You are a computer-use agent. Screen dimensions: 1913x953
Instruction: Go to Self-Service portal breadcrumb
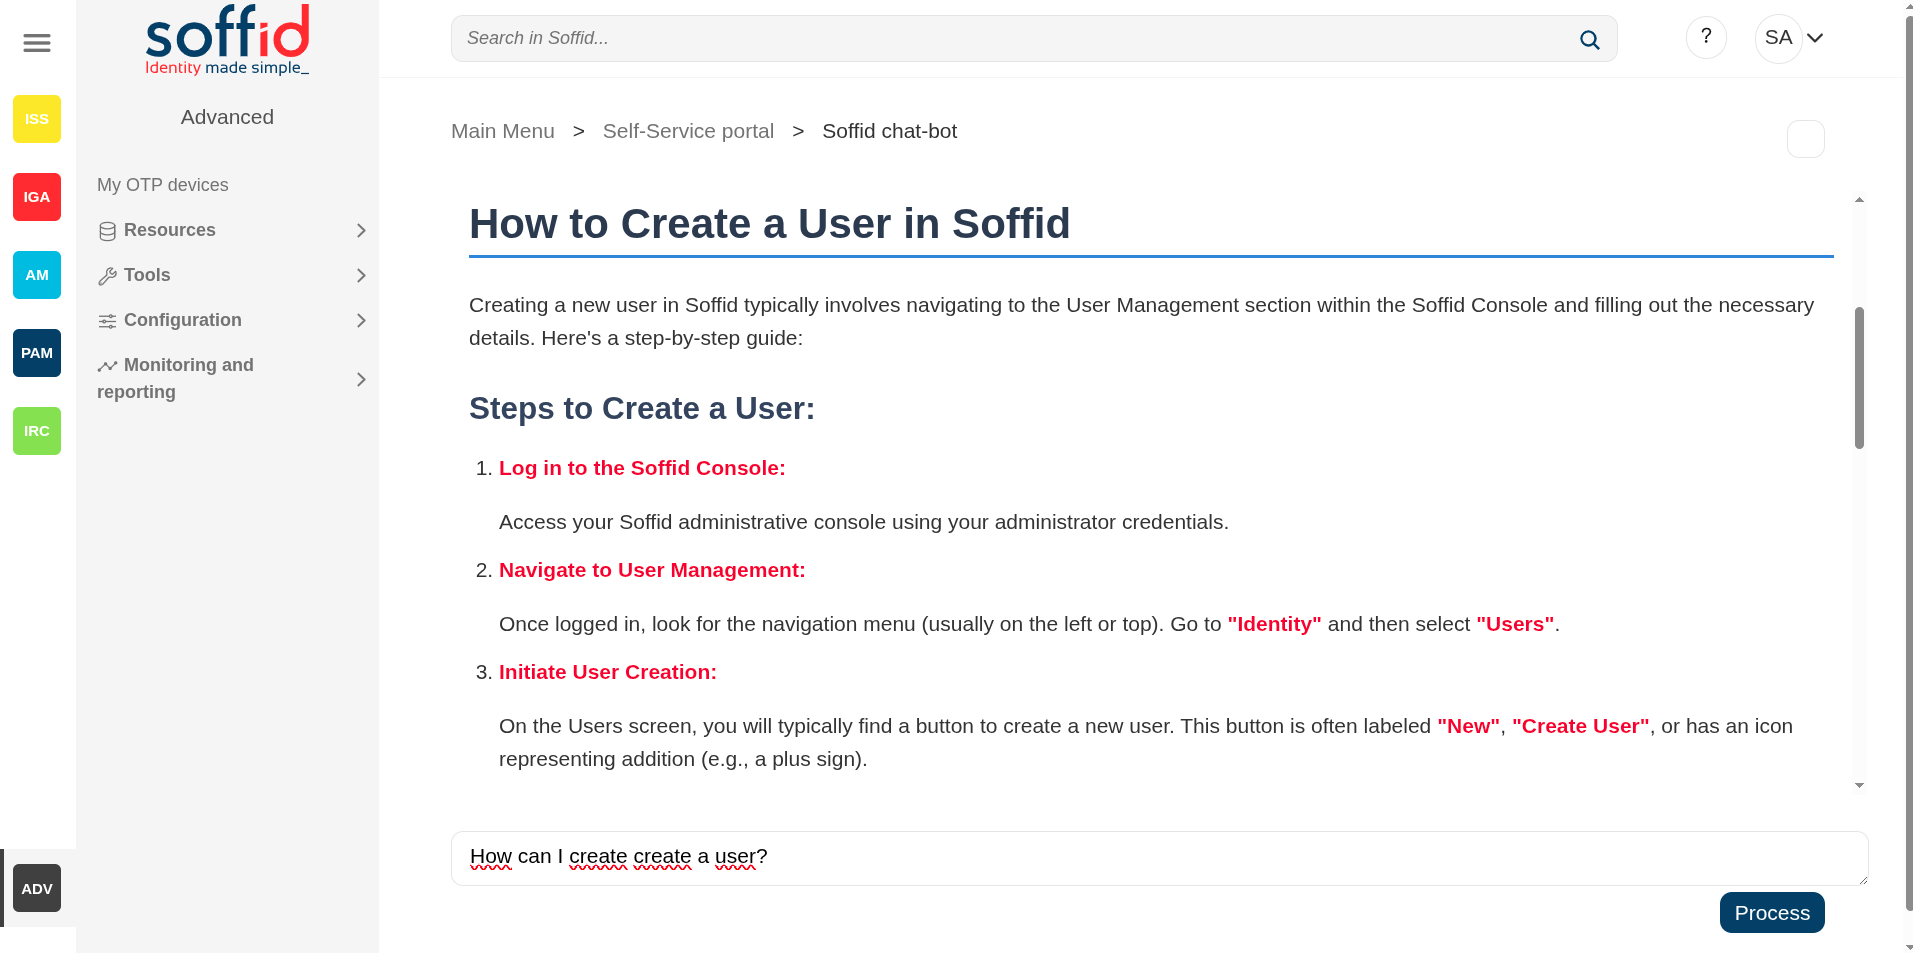(688, 131)
